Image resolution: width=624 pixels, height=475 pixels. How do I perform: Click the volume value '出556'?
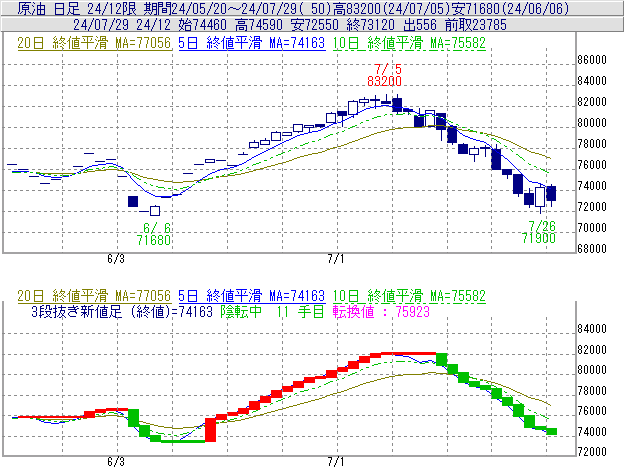(x=420, y=25)
